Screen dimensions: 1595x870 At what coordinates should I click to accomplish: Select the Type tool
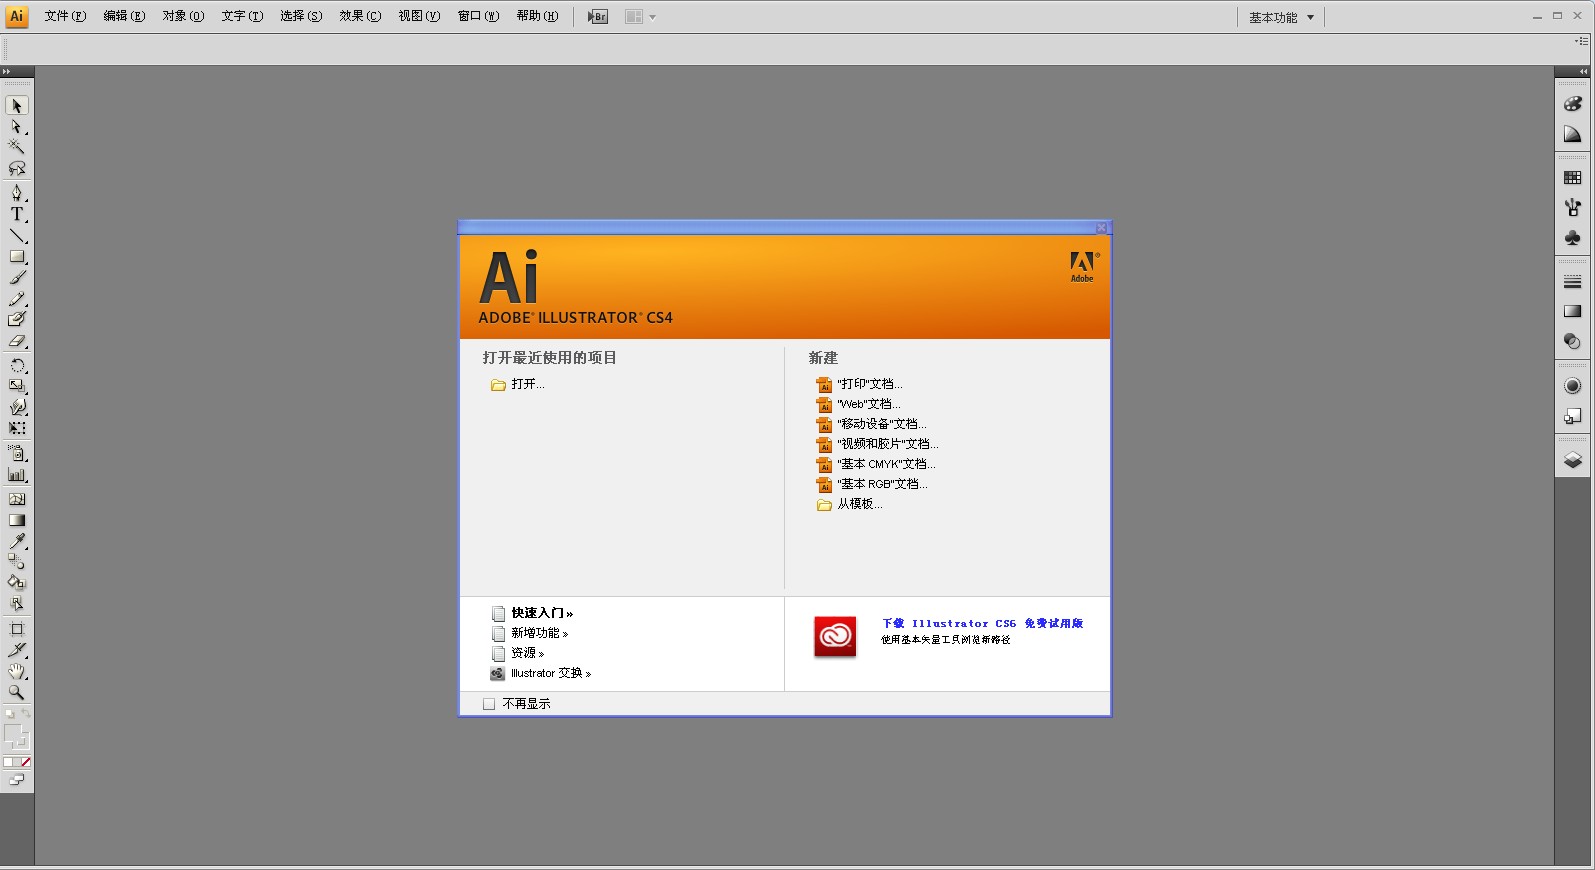point(17,214)
